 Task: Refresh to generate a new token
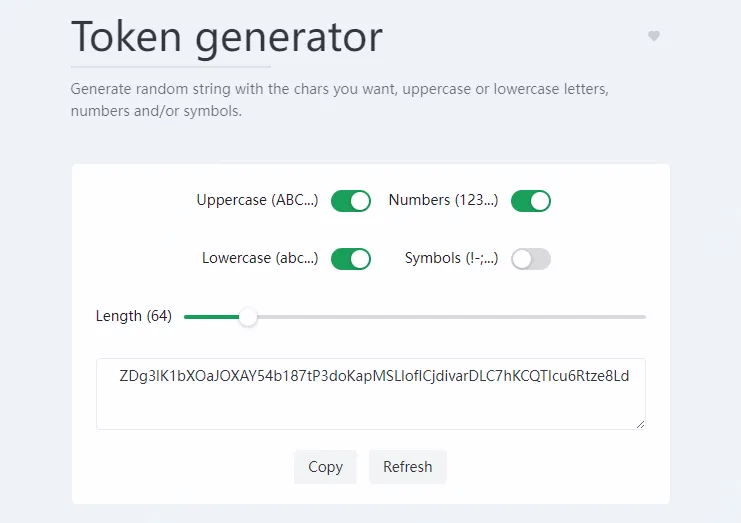click(x=408, y=467)
